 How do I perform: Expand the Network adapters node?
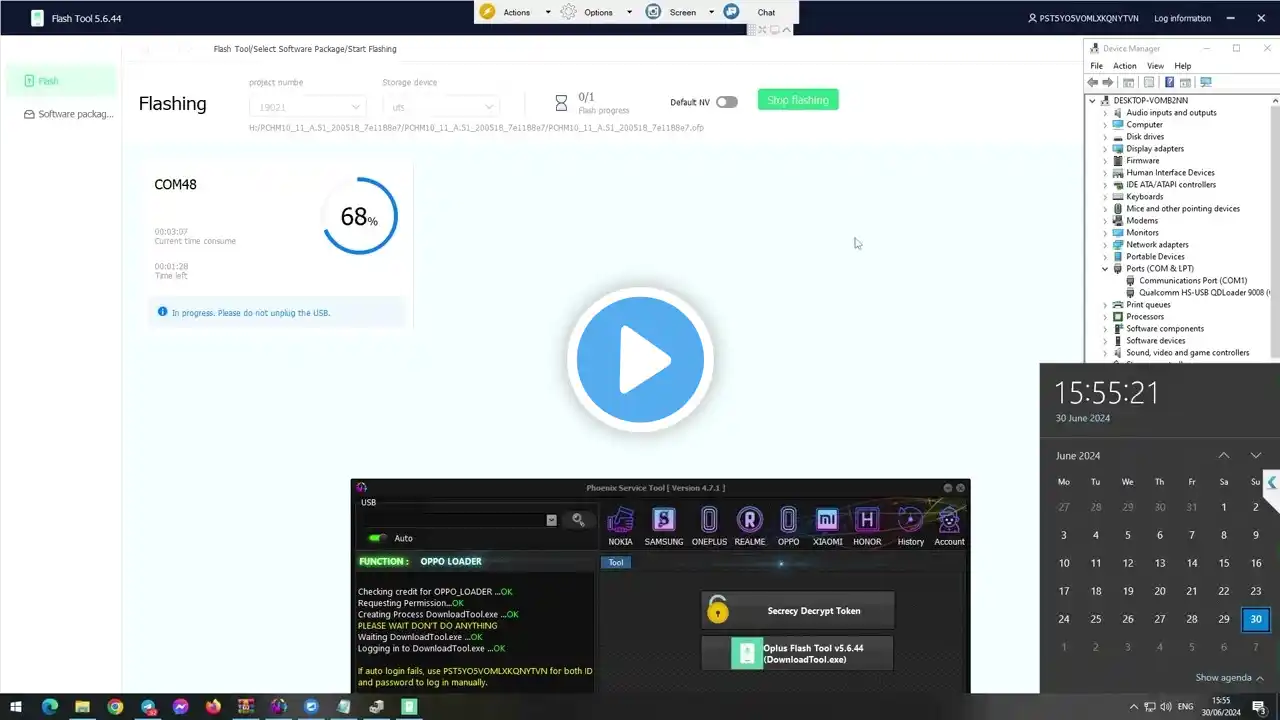click(x=1105, y=245)
